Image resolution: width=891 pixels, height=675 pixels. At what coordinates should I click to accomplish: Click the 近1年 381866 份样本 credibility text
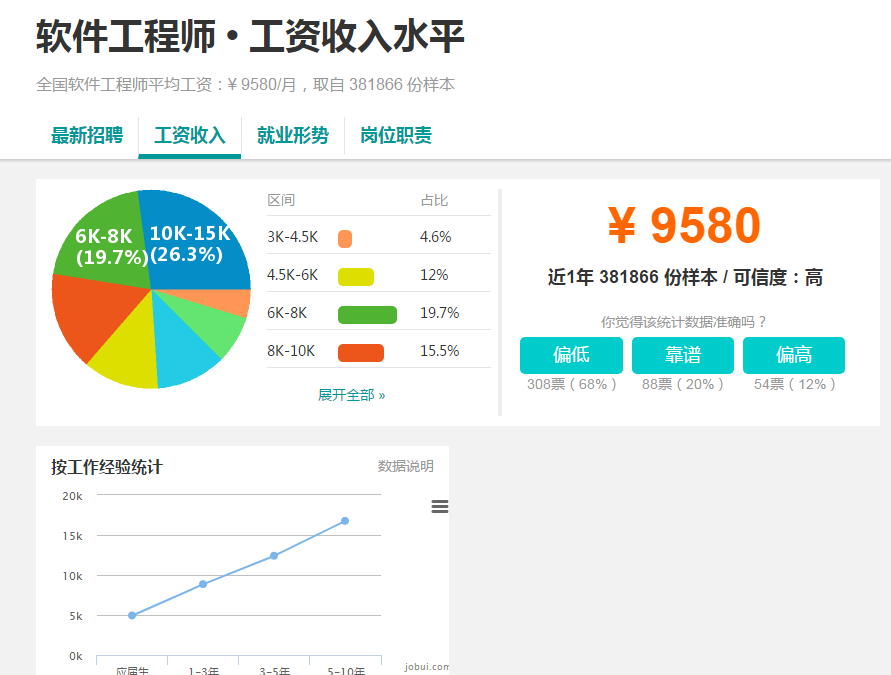coord(685,278)
